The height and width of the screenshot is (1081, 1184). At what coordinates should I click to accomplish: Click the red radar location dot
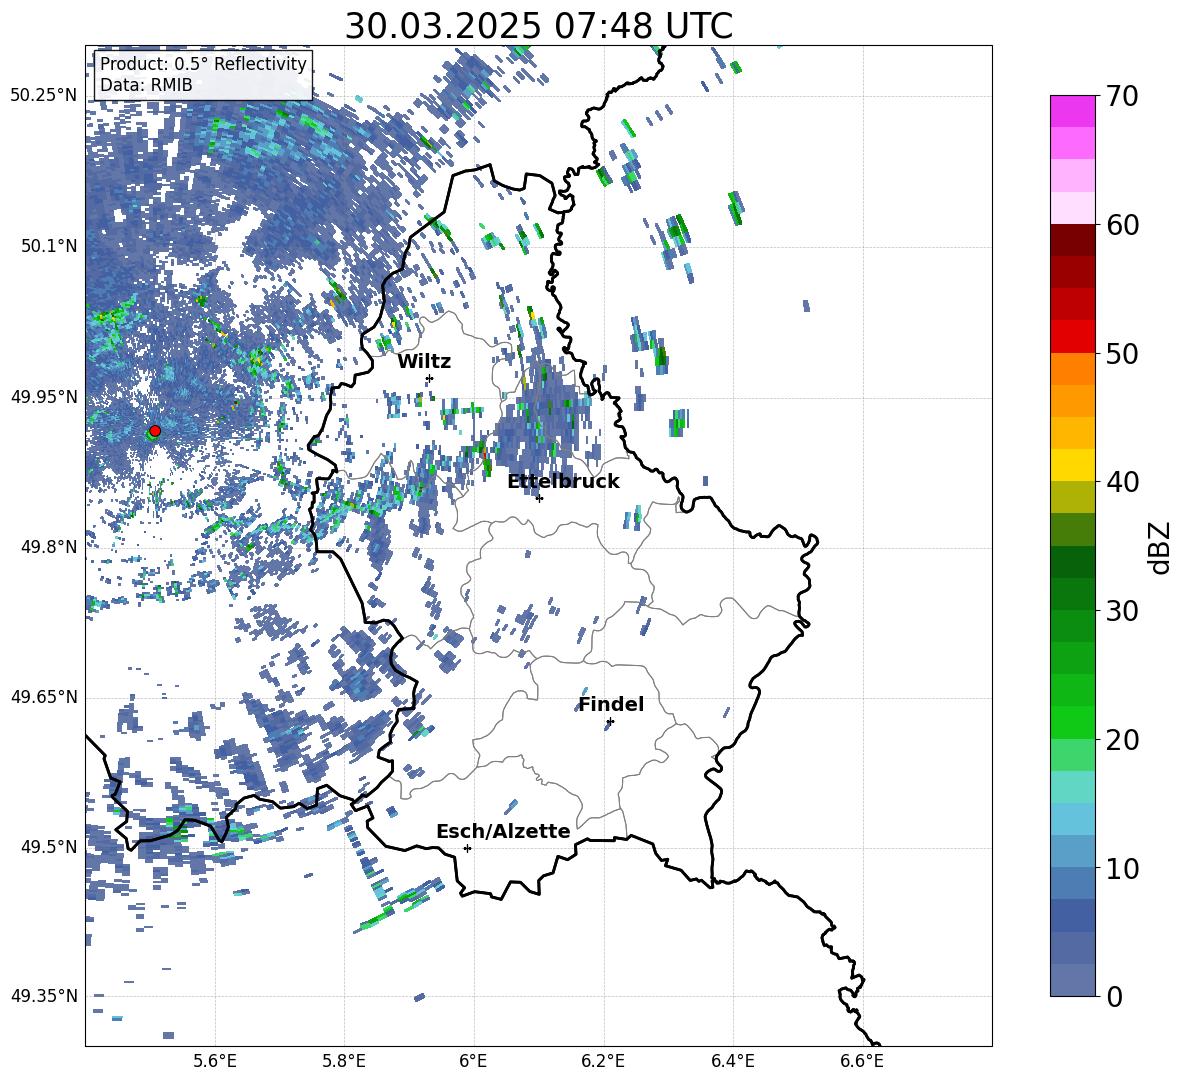155,430
